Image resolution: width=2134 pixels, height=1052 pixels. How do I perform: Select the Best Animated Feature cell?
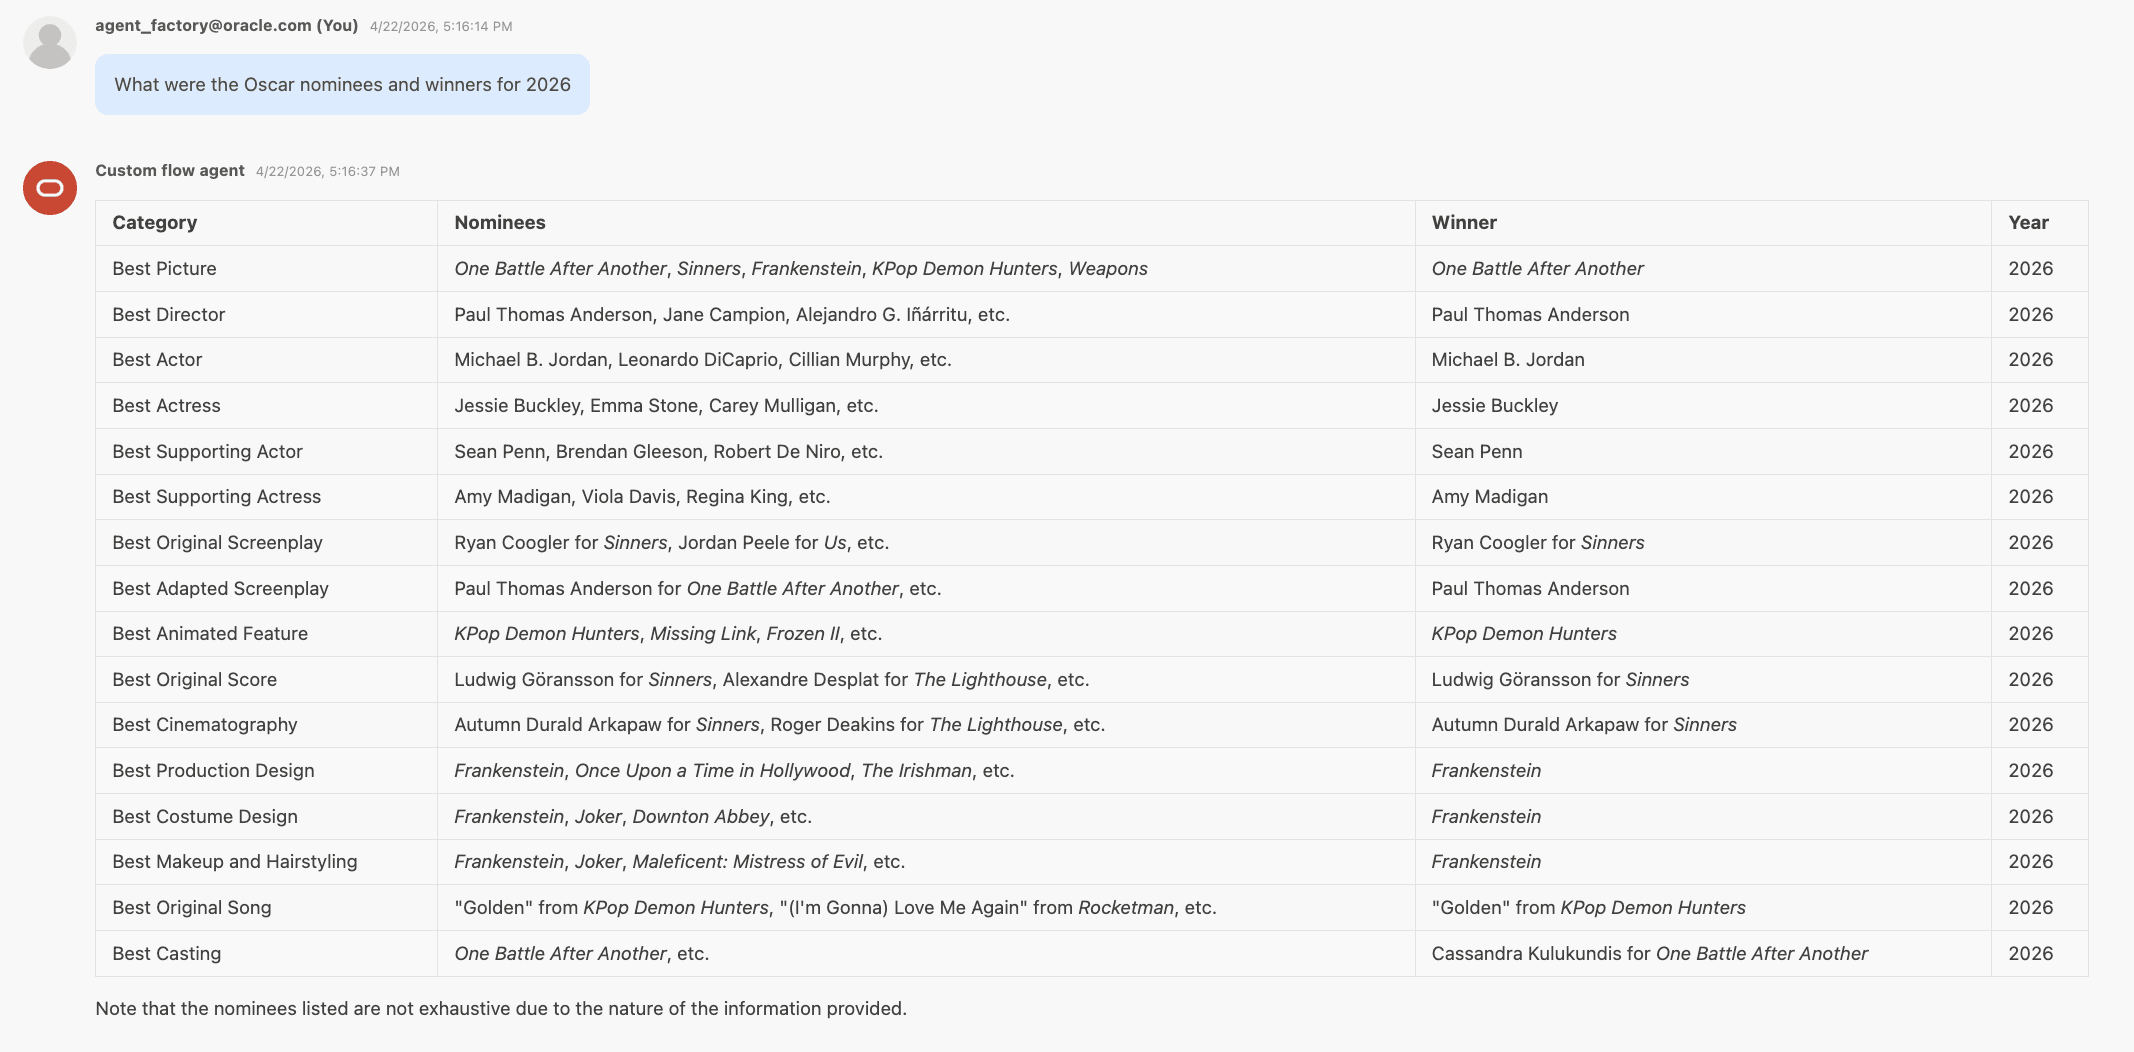tap(266, 634)
